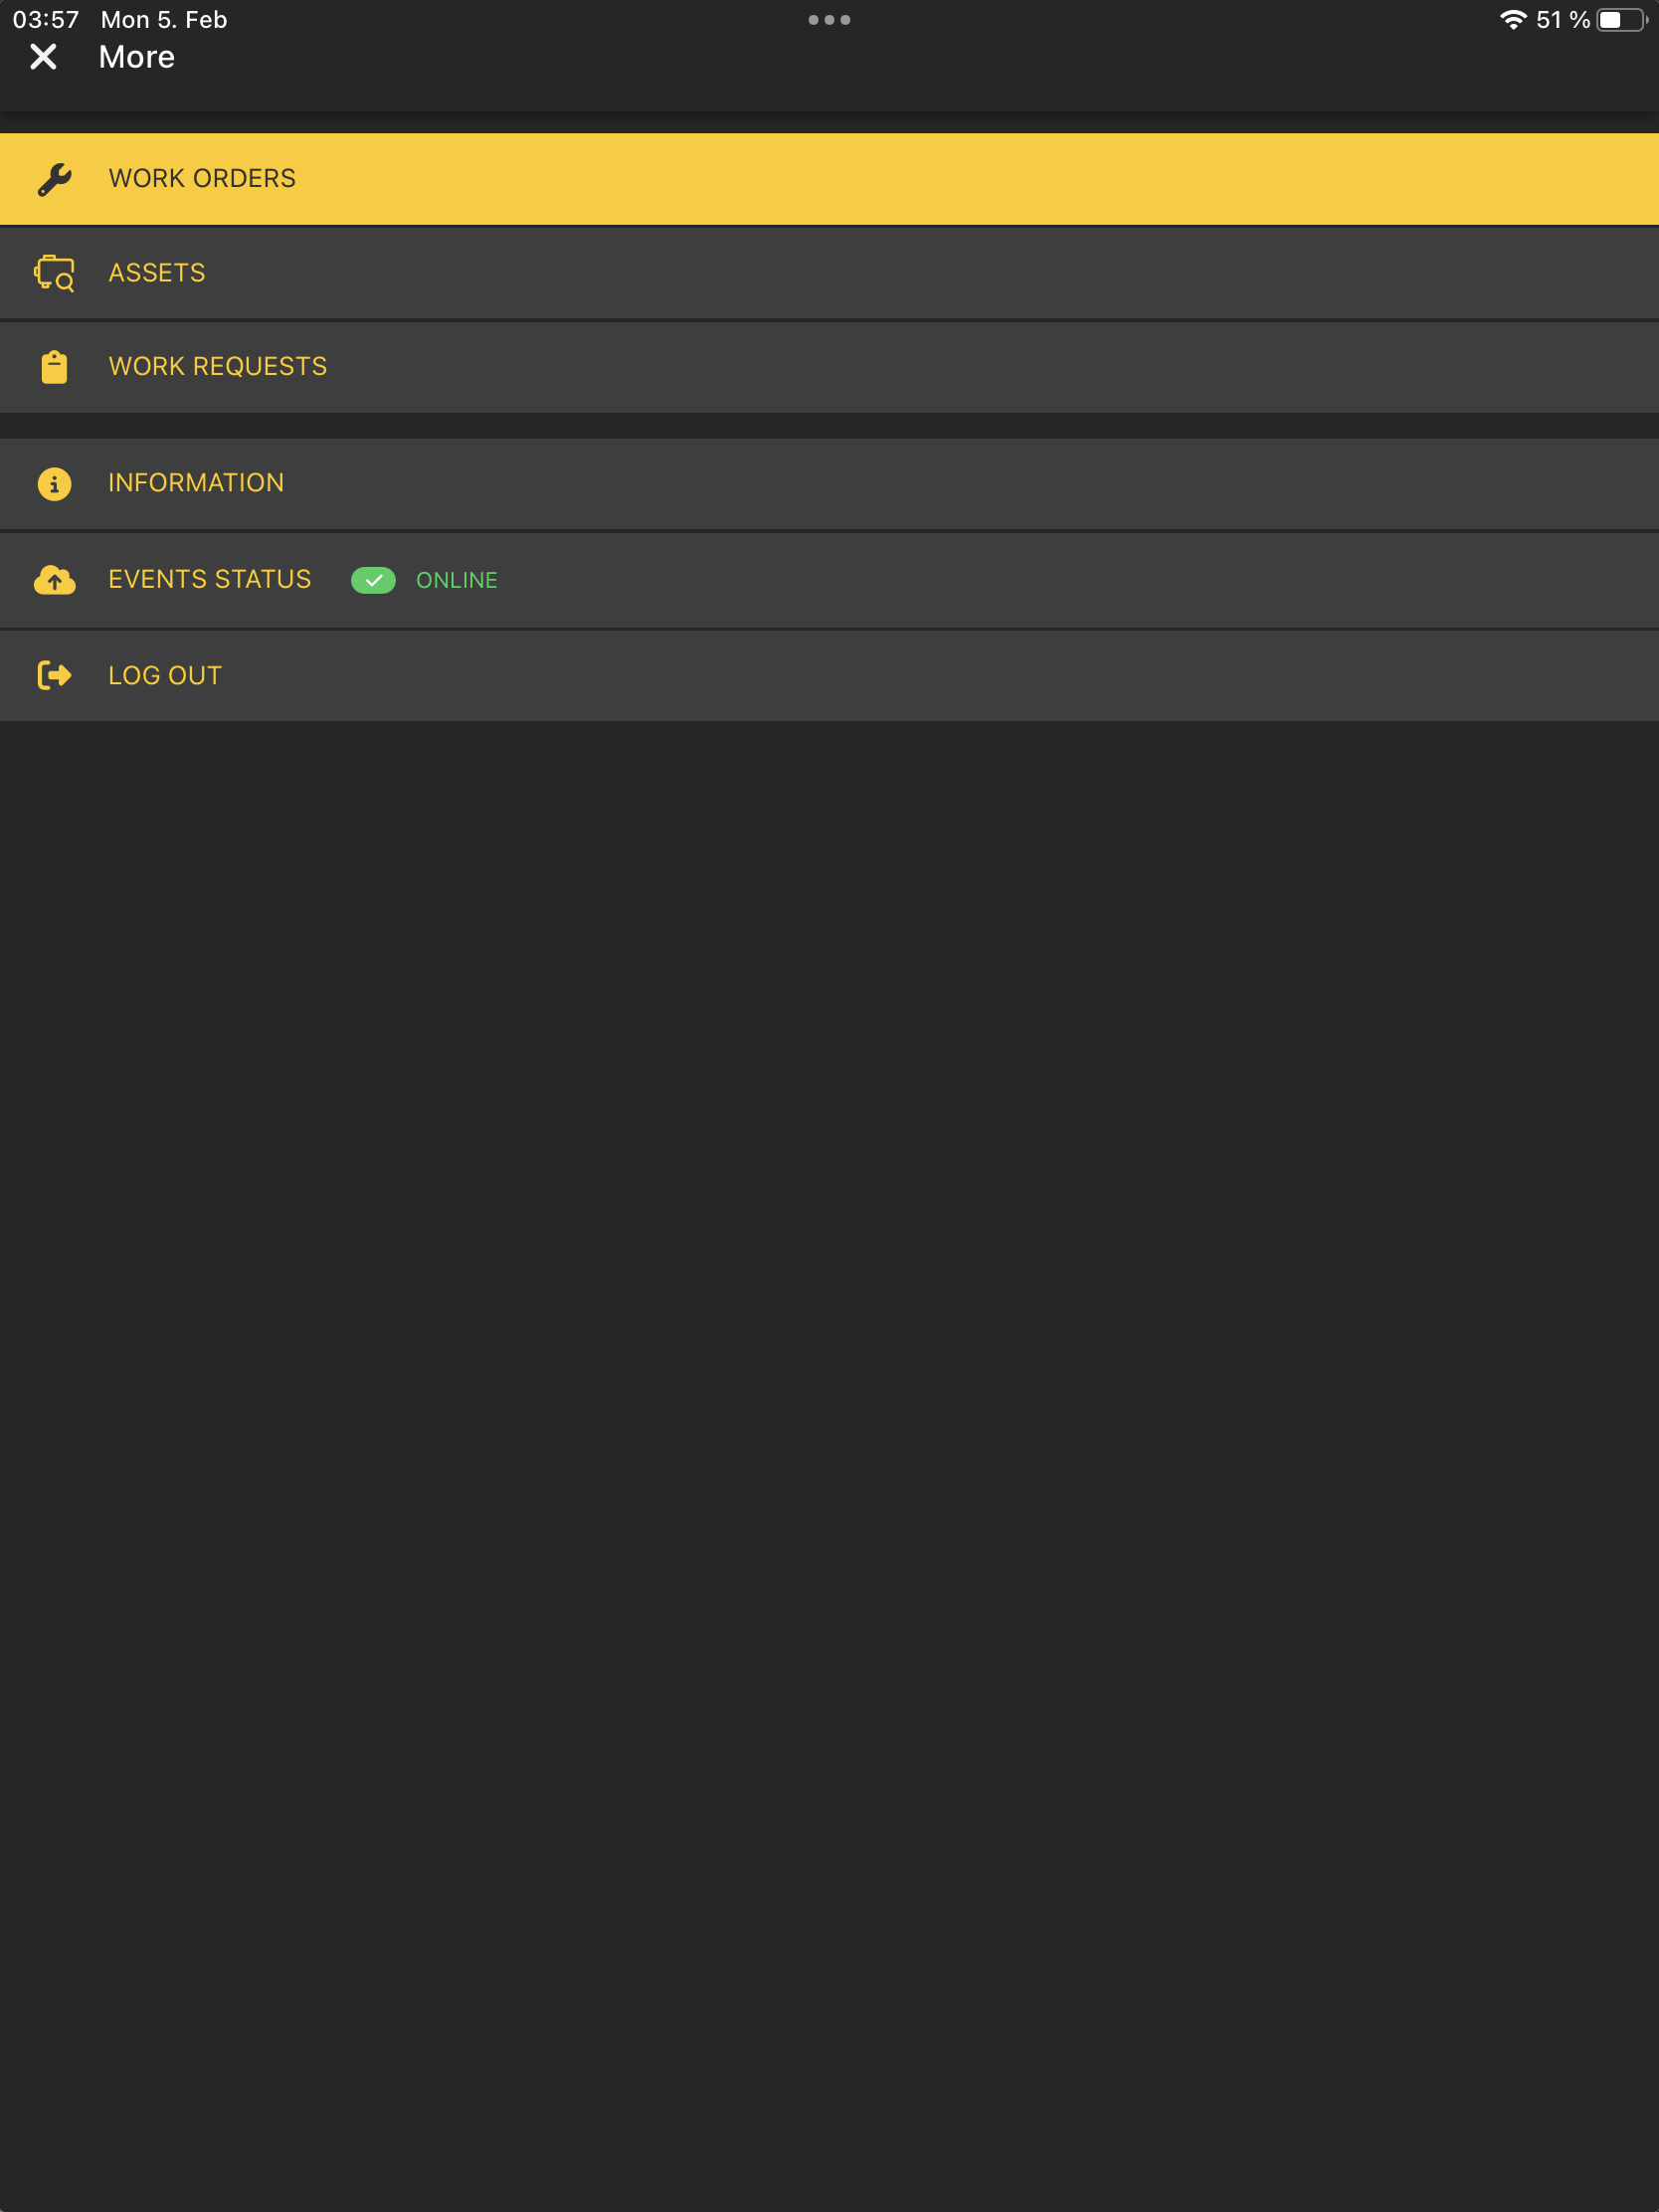The height and width of the screenshot is (2212, 1659).
Task: Click the information circle icon
Action: click(55, 484)
